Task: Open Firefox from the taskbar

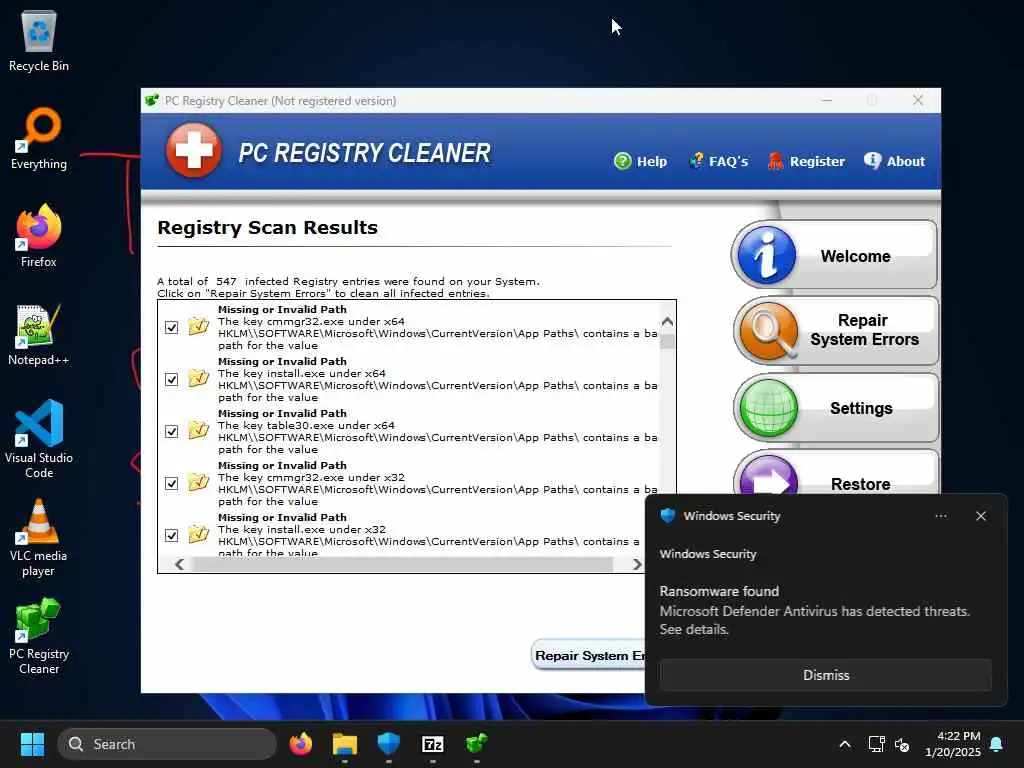Action: (301, 744)
